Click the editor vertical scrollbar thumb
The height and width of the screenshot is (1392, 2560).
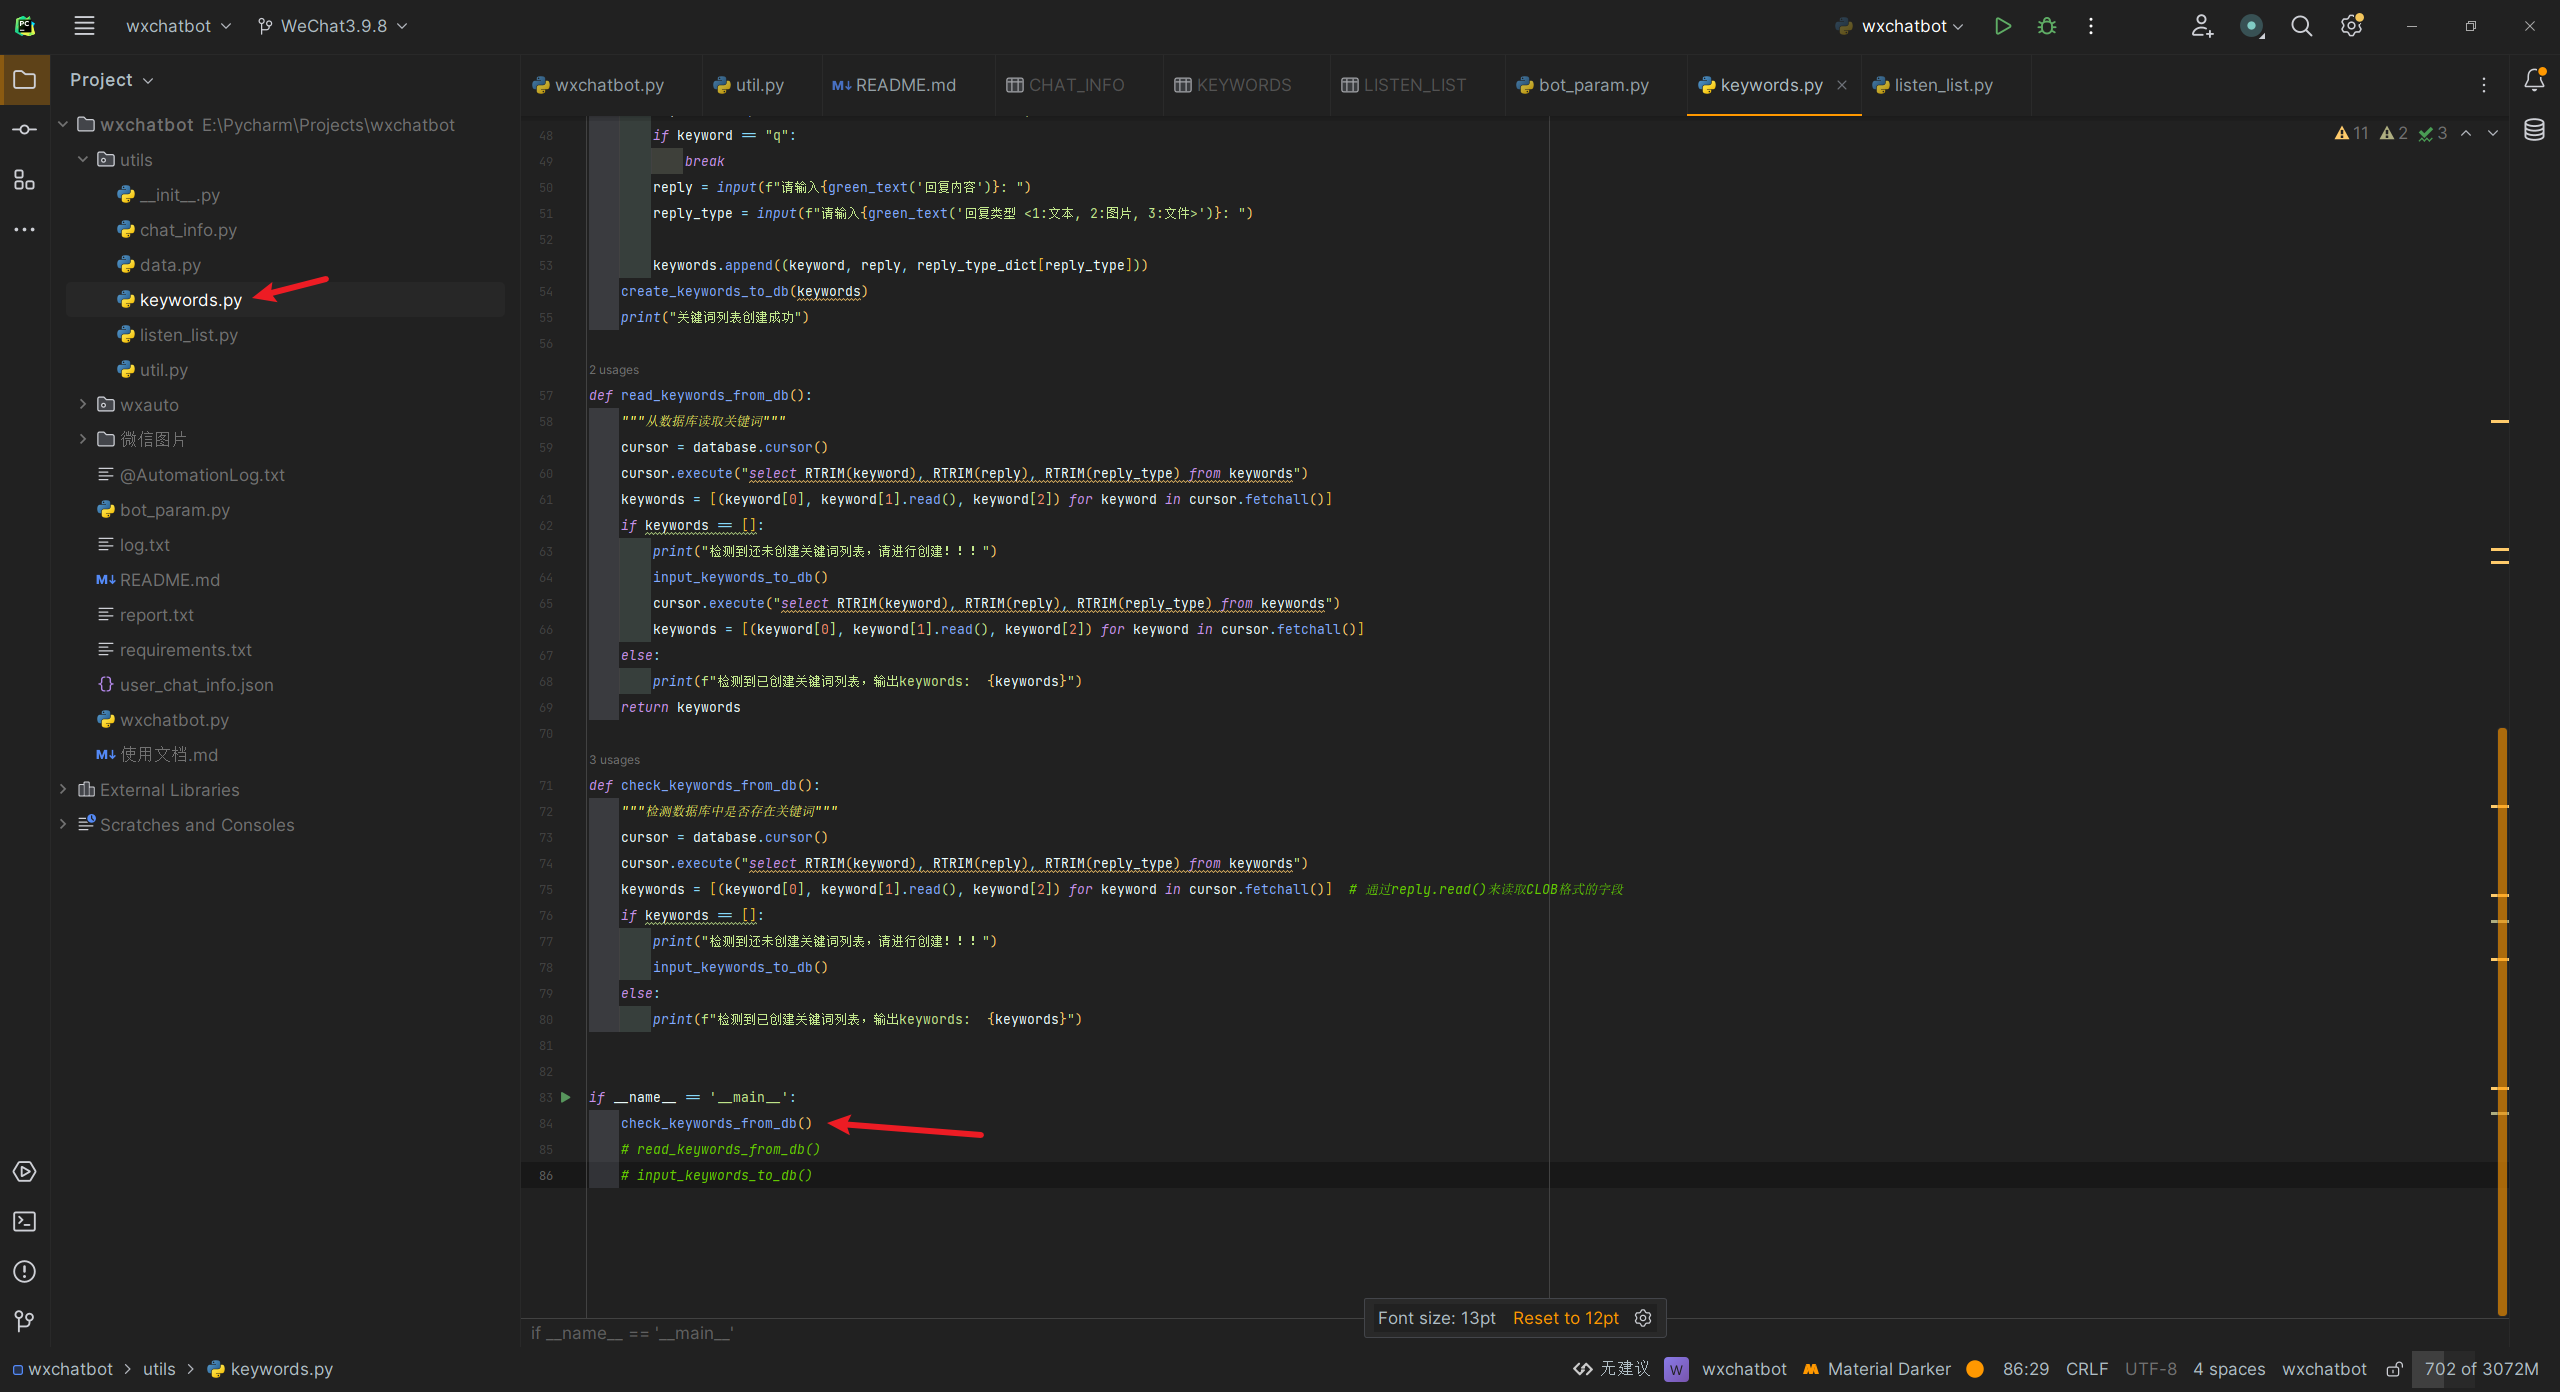pos(2502,1020)
